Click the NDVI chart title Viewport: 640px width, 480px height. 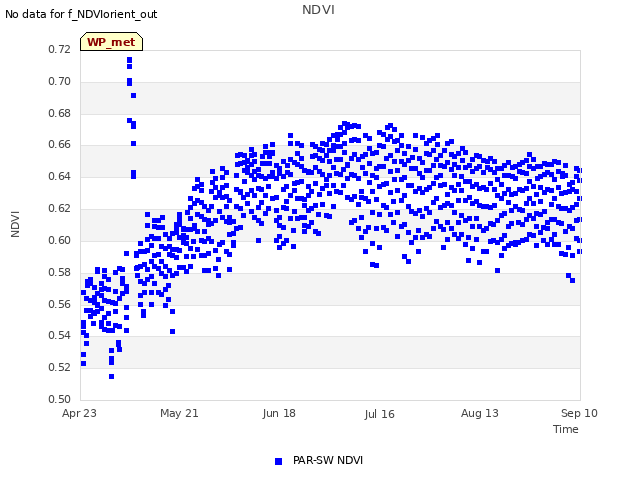coord(318,10)
